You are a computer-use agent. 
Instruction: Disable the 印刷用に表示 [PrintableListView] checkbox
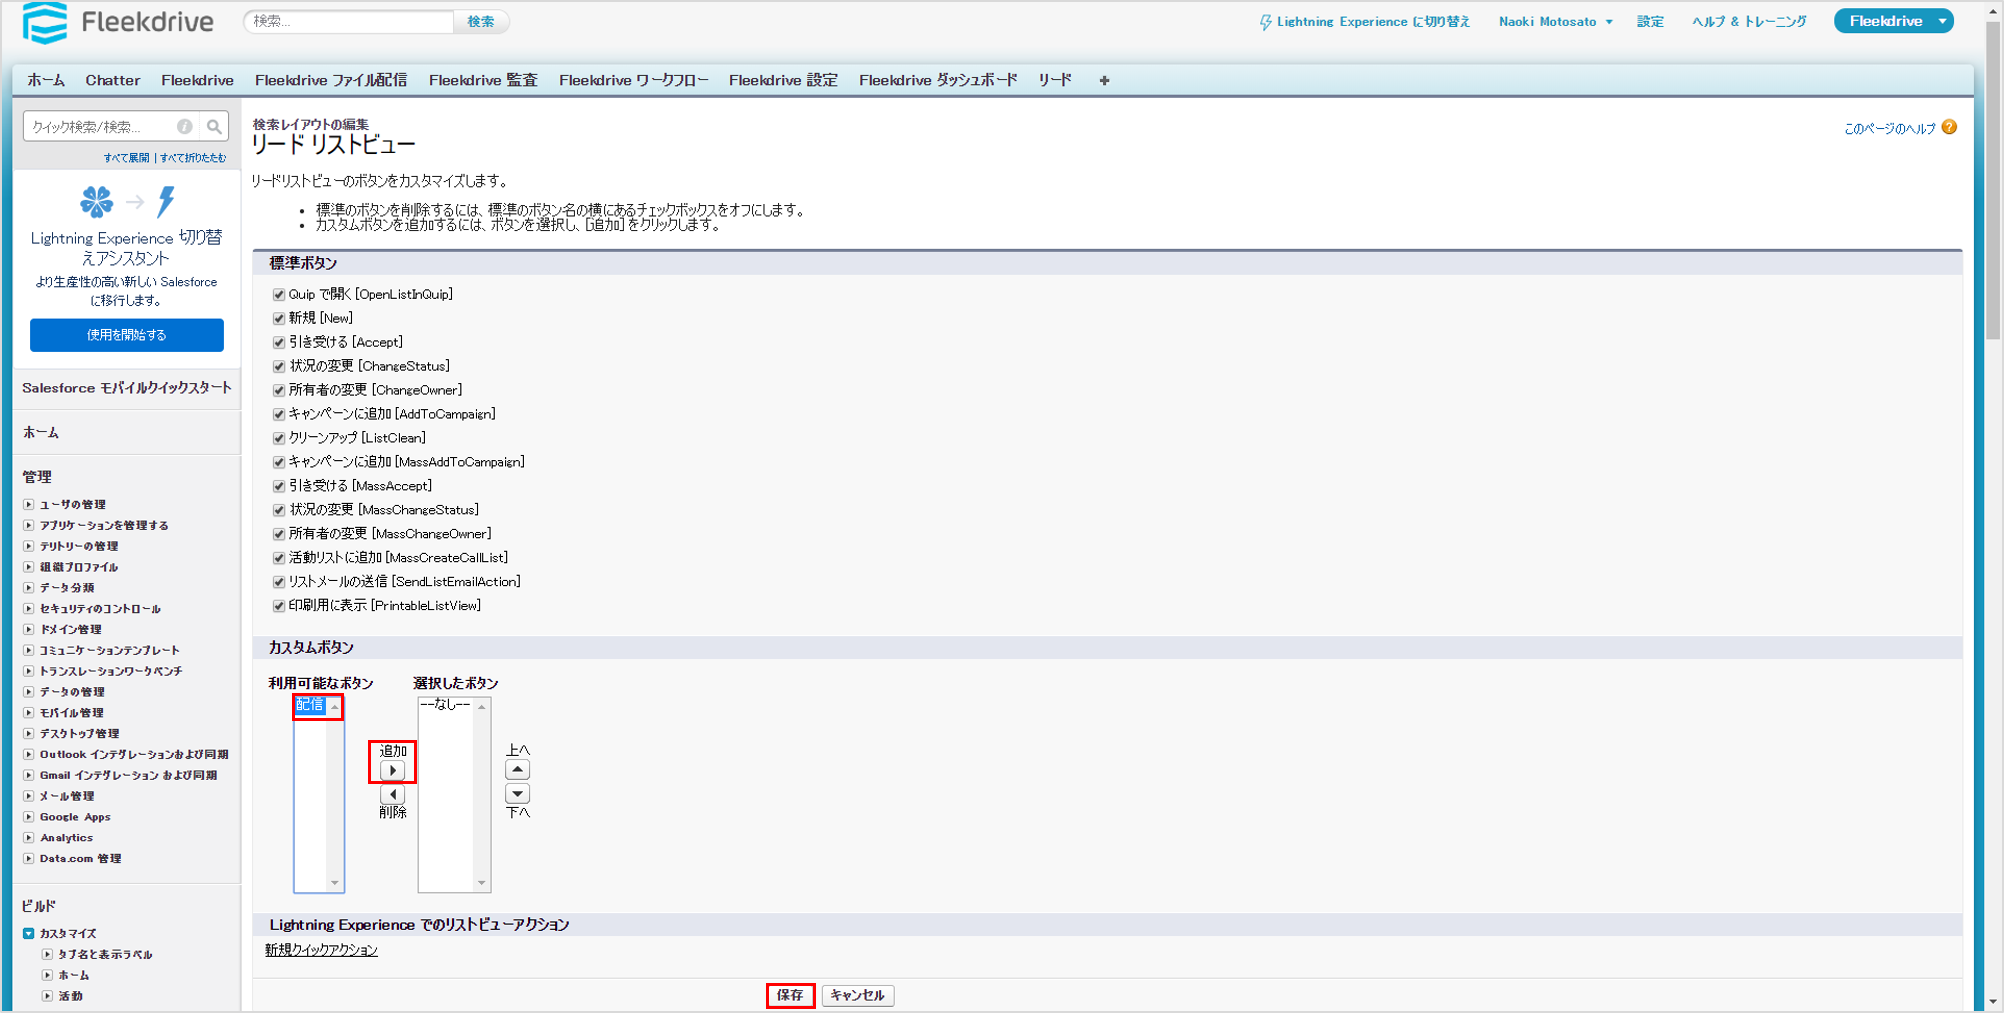[x=279, y=606]
